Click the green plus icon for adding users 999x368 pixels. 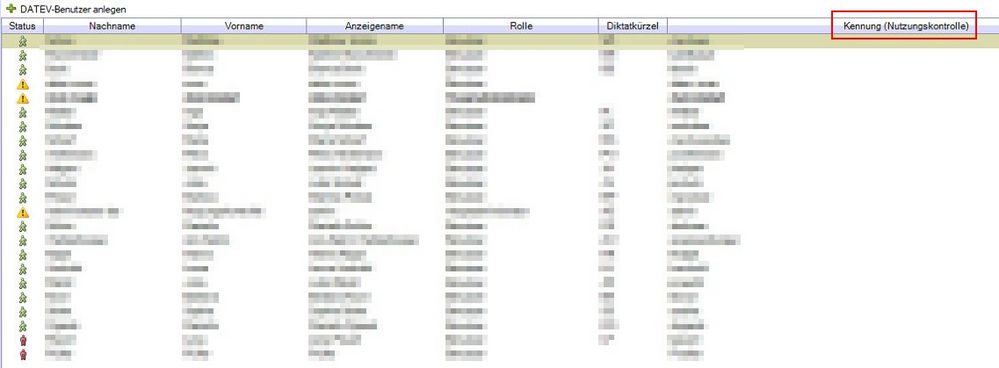coord(11,9)
